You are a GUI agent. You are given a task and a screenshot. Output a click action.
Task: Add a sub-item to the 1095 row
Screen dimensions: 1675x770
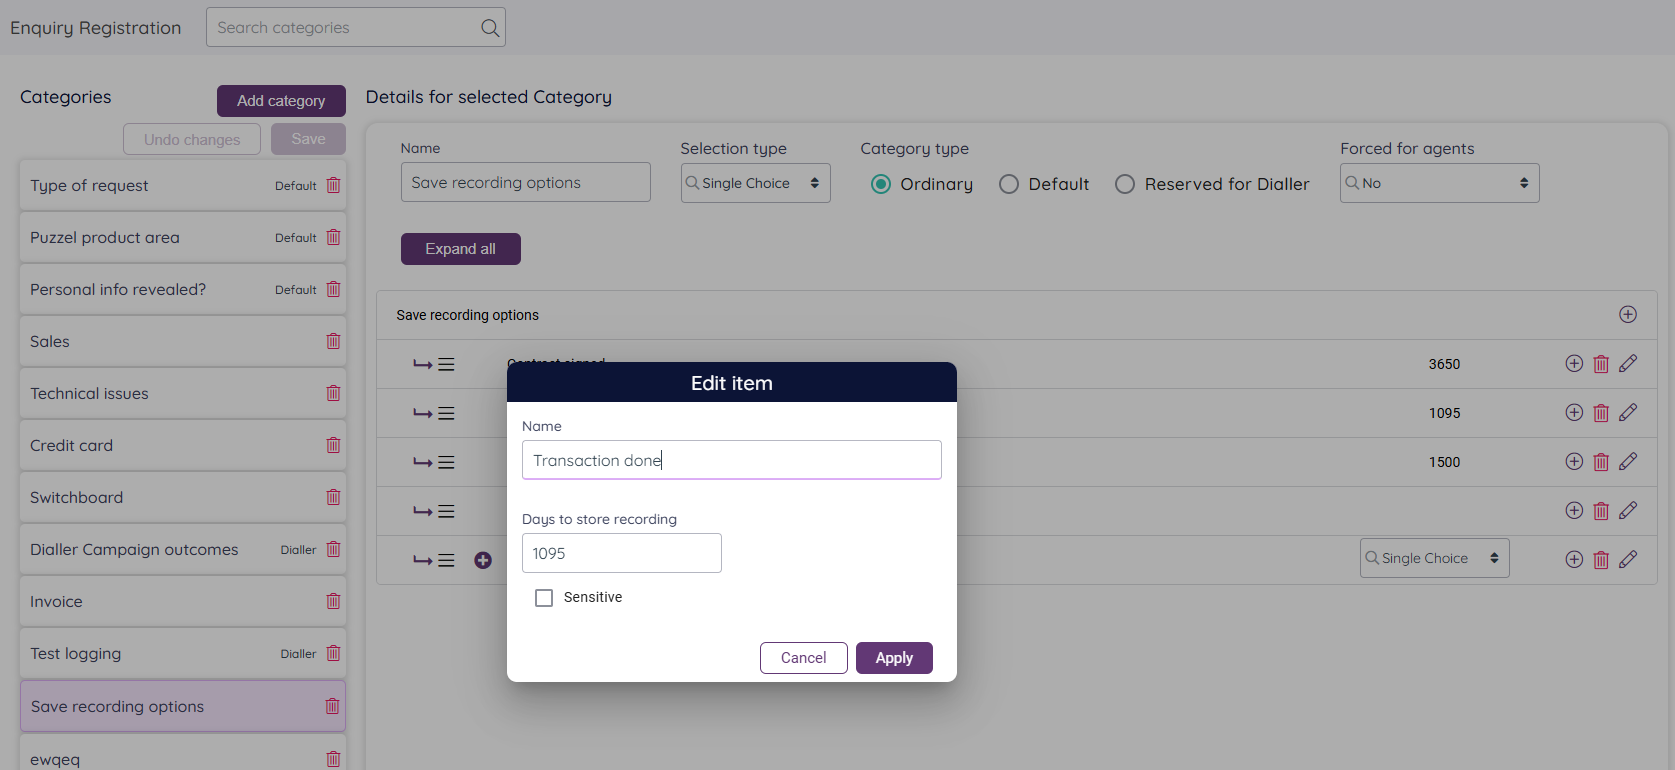click(x=1574, y=413)
